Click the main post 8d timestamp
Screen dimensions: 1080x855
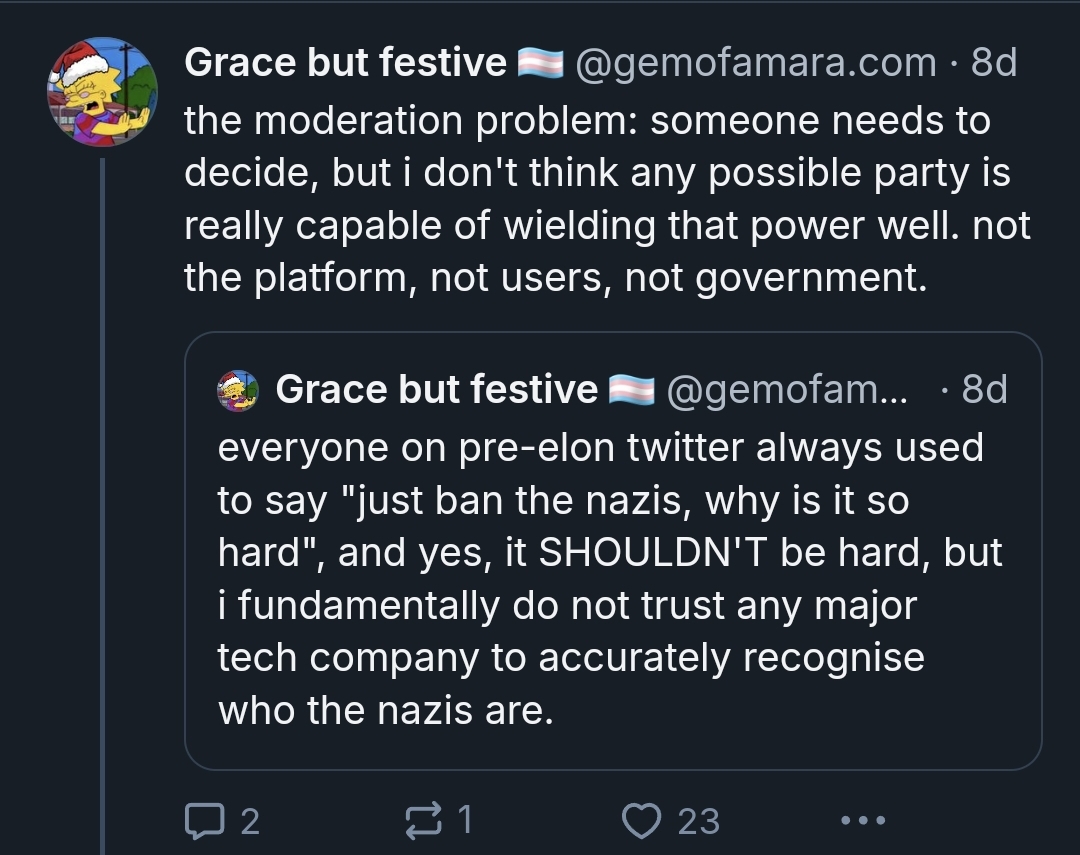994,63
